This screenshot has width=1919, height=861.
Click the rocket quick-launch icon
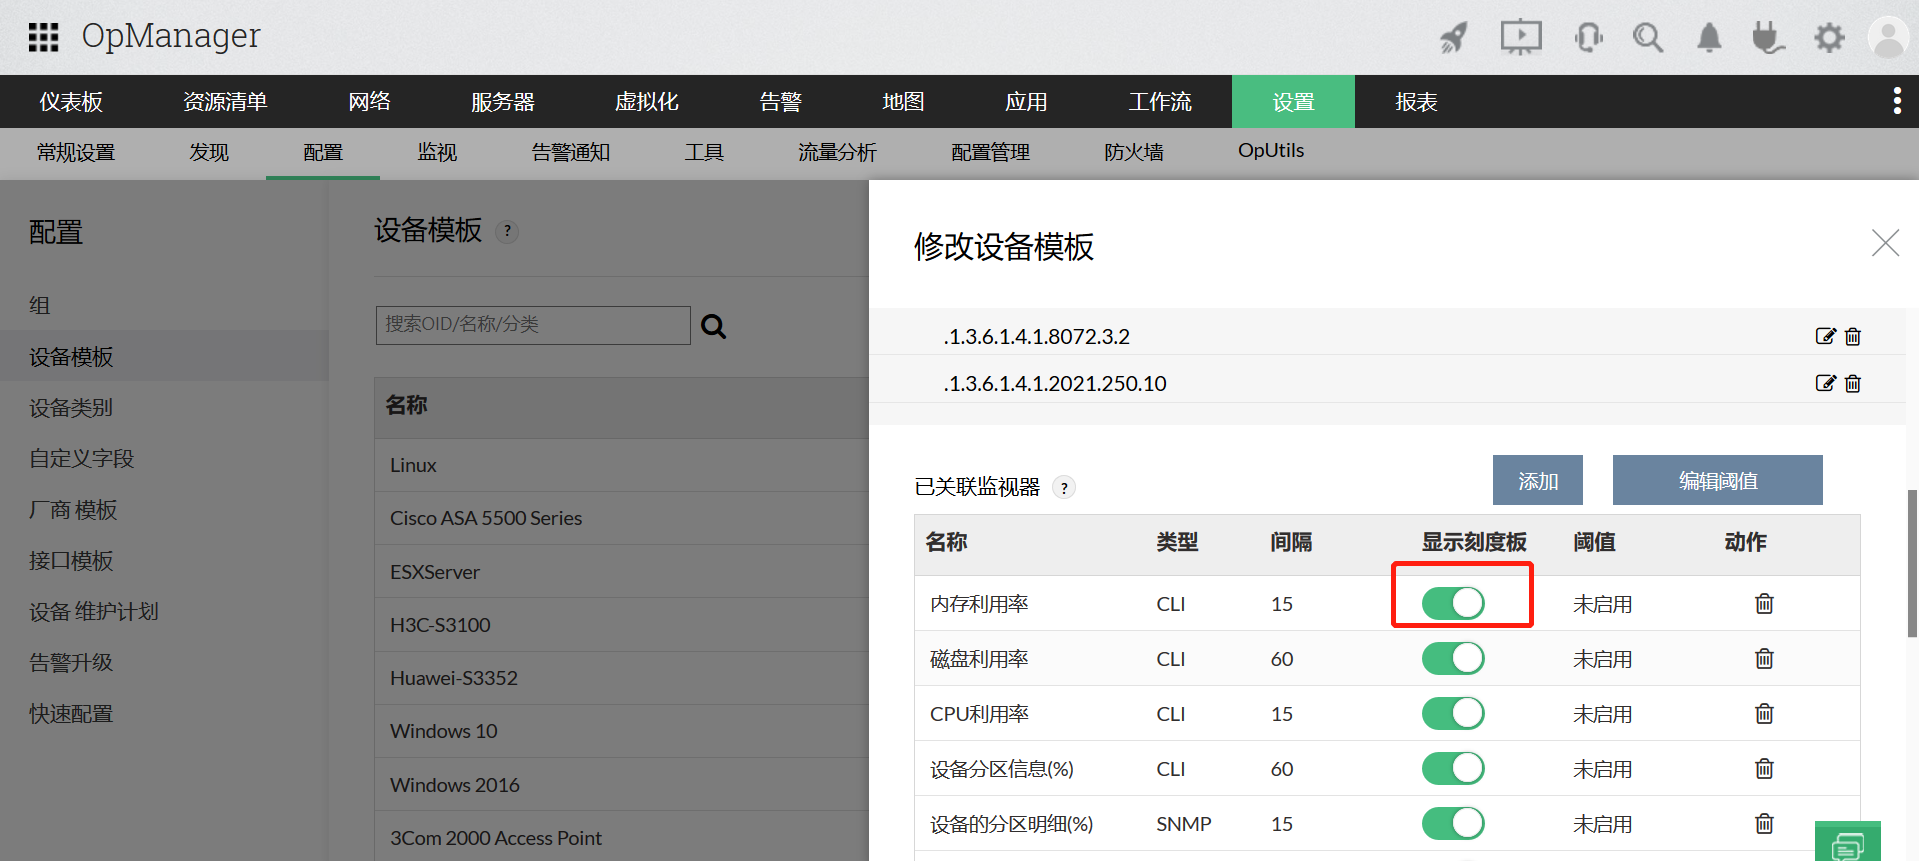1453,38
